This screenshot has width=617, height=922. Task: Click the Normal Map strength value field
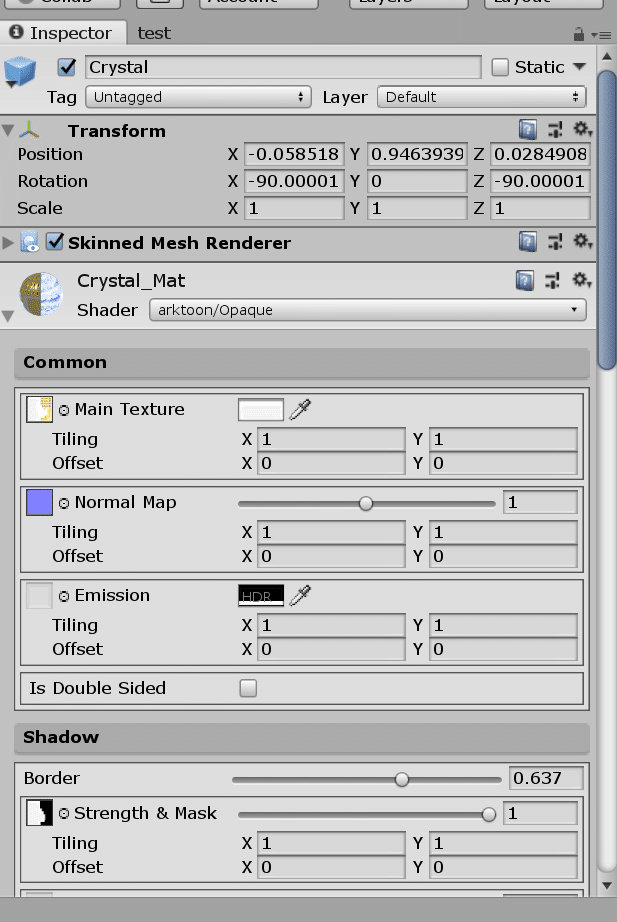[x=540, y=502]
